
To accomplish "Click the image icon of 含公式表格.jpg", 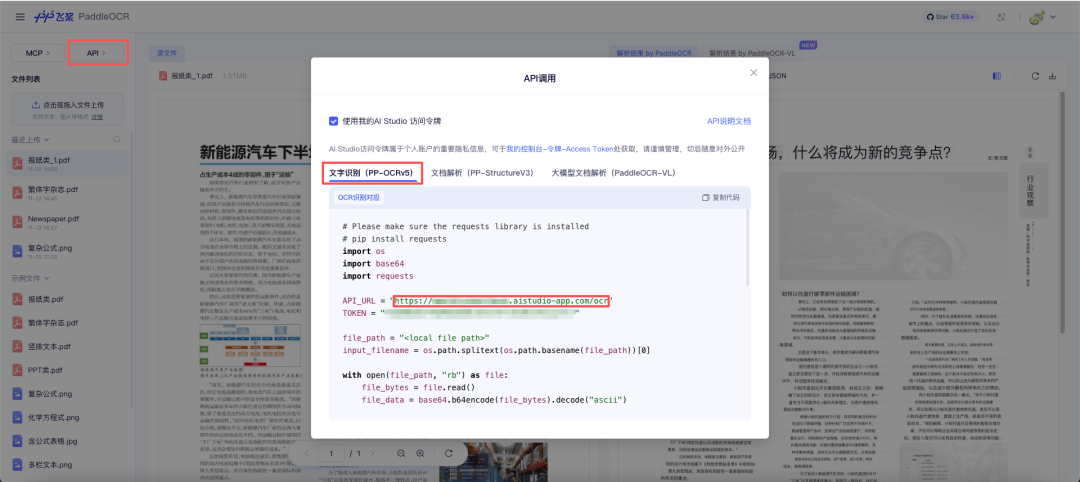I will [18, 441].
